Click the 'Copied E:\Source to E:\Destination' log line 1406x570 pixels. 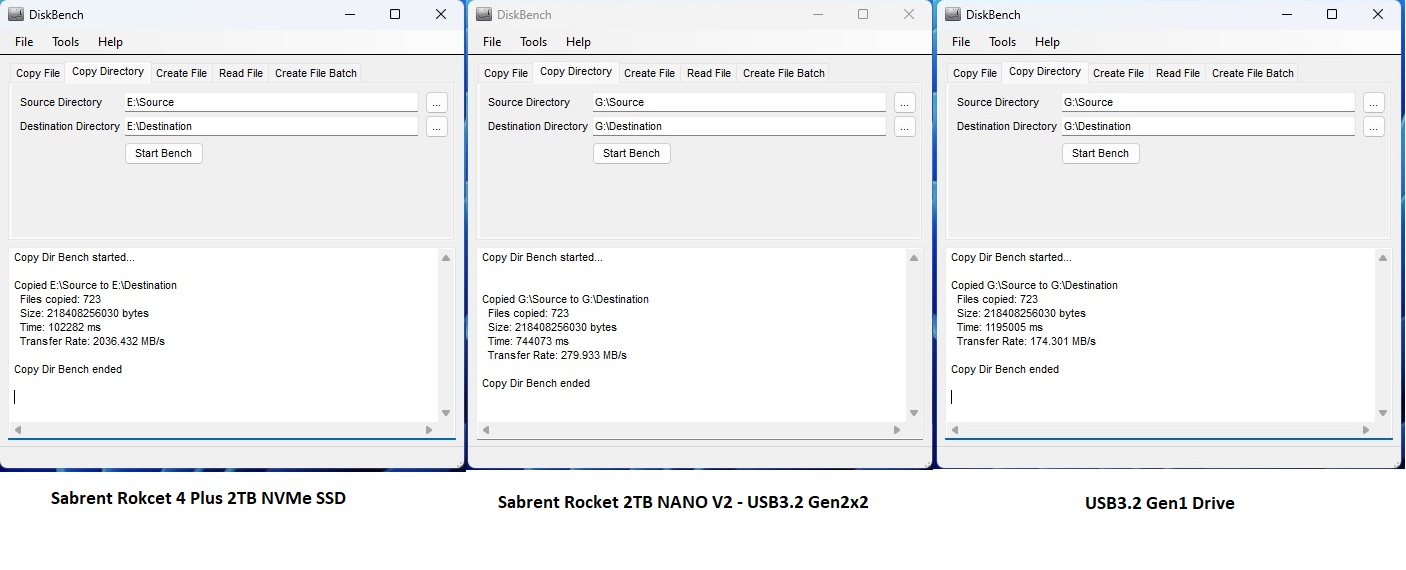pos(95,285)
